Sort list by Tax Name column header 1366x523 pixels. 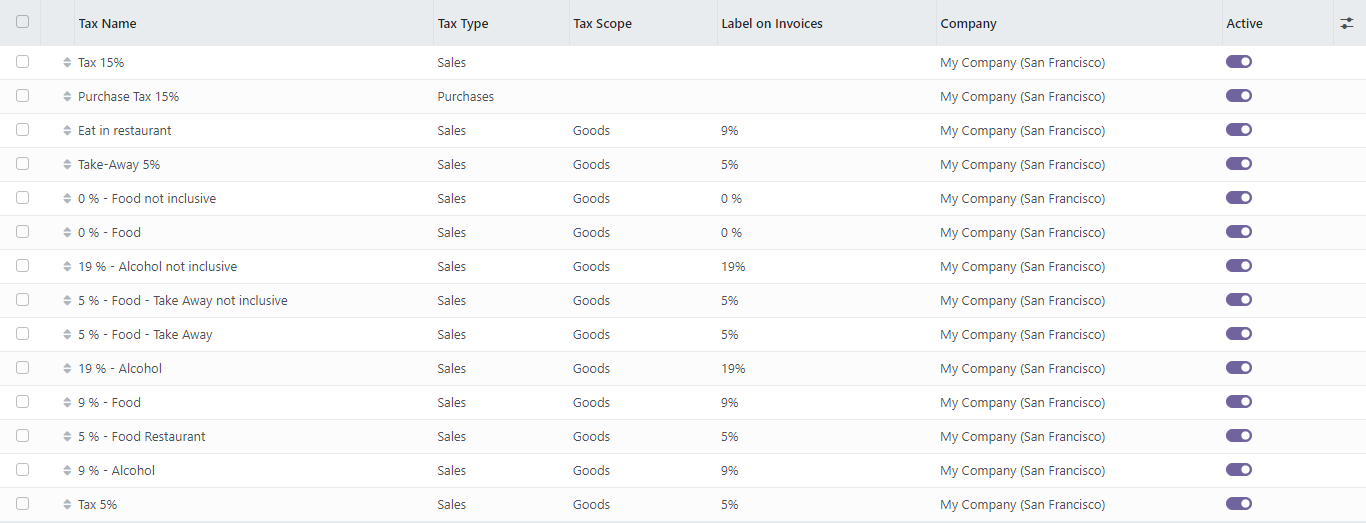pyautogui.click(x=108, y=23)
